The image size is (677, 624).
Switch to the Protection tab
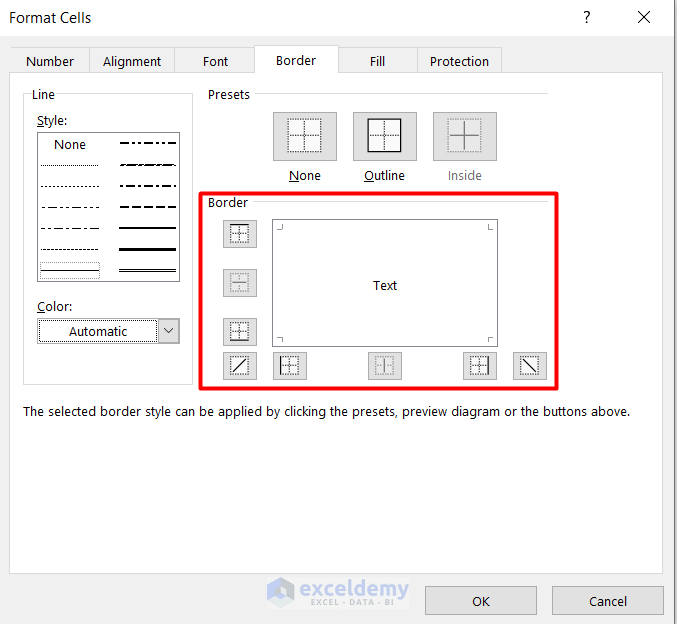pyautogui.click(x=459, y=61)
